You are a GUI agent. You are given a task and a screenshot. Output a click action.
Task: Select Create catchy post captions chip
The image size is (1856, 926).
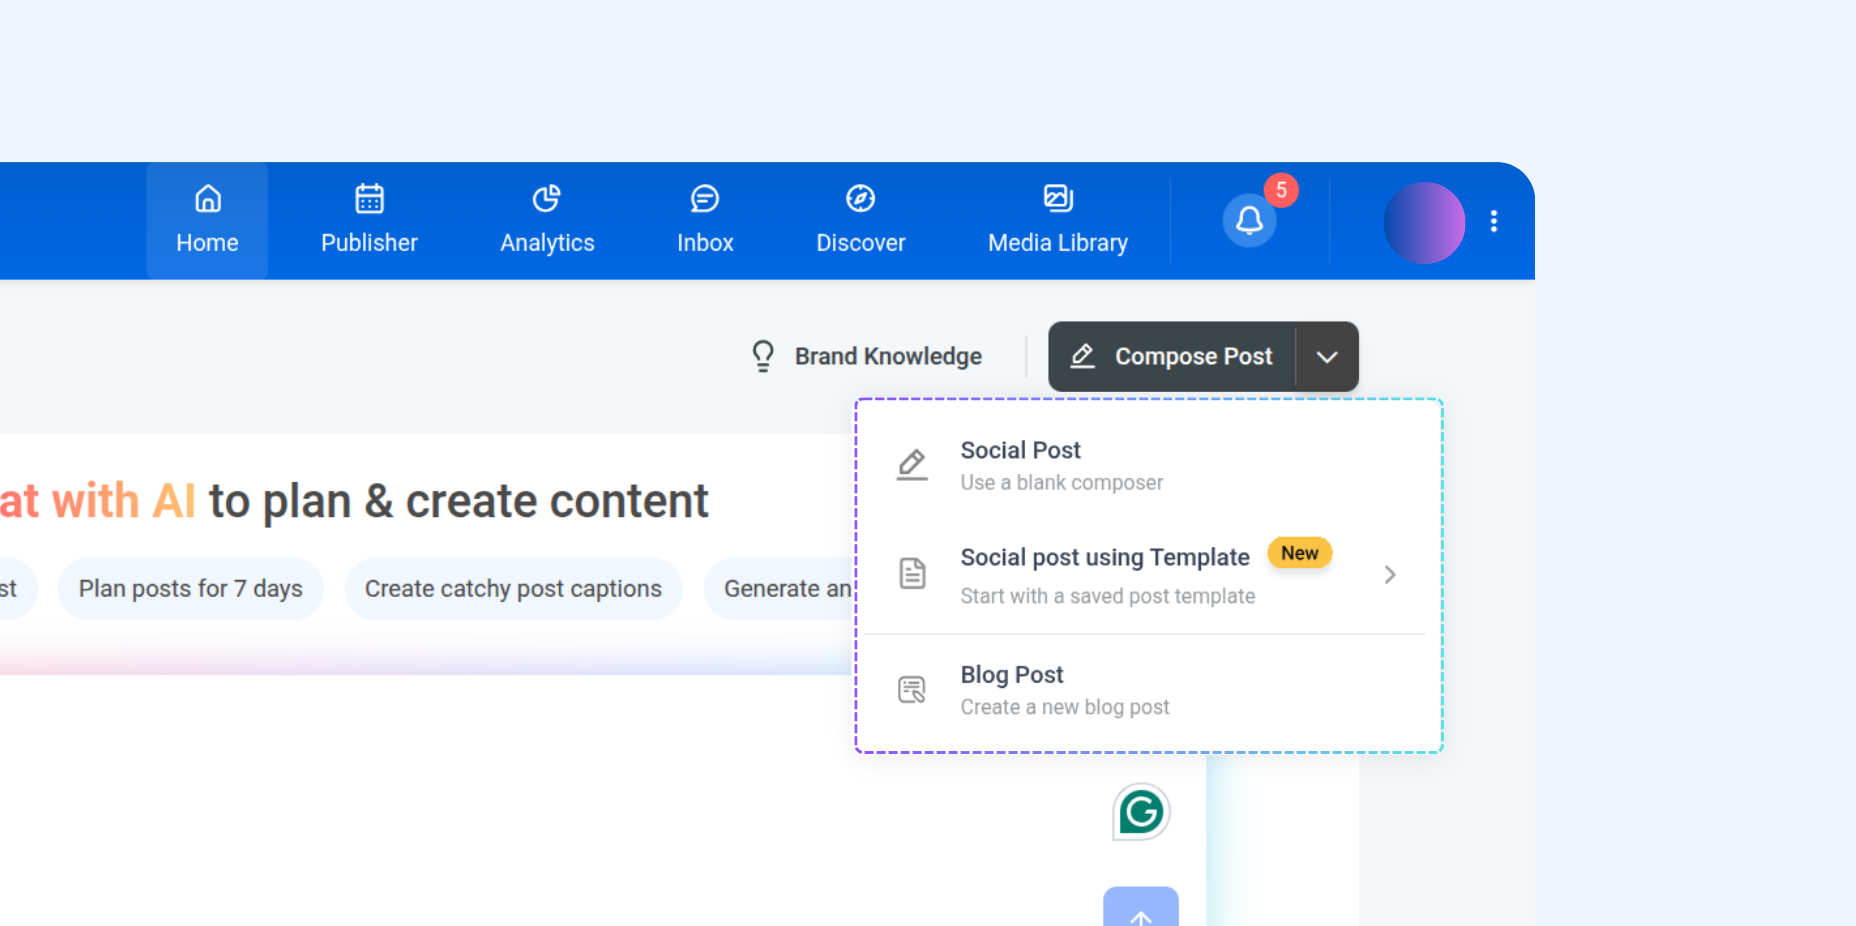(513, 589)
